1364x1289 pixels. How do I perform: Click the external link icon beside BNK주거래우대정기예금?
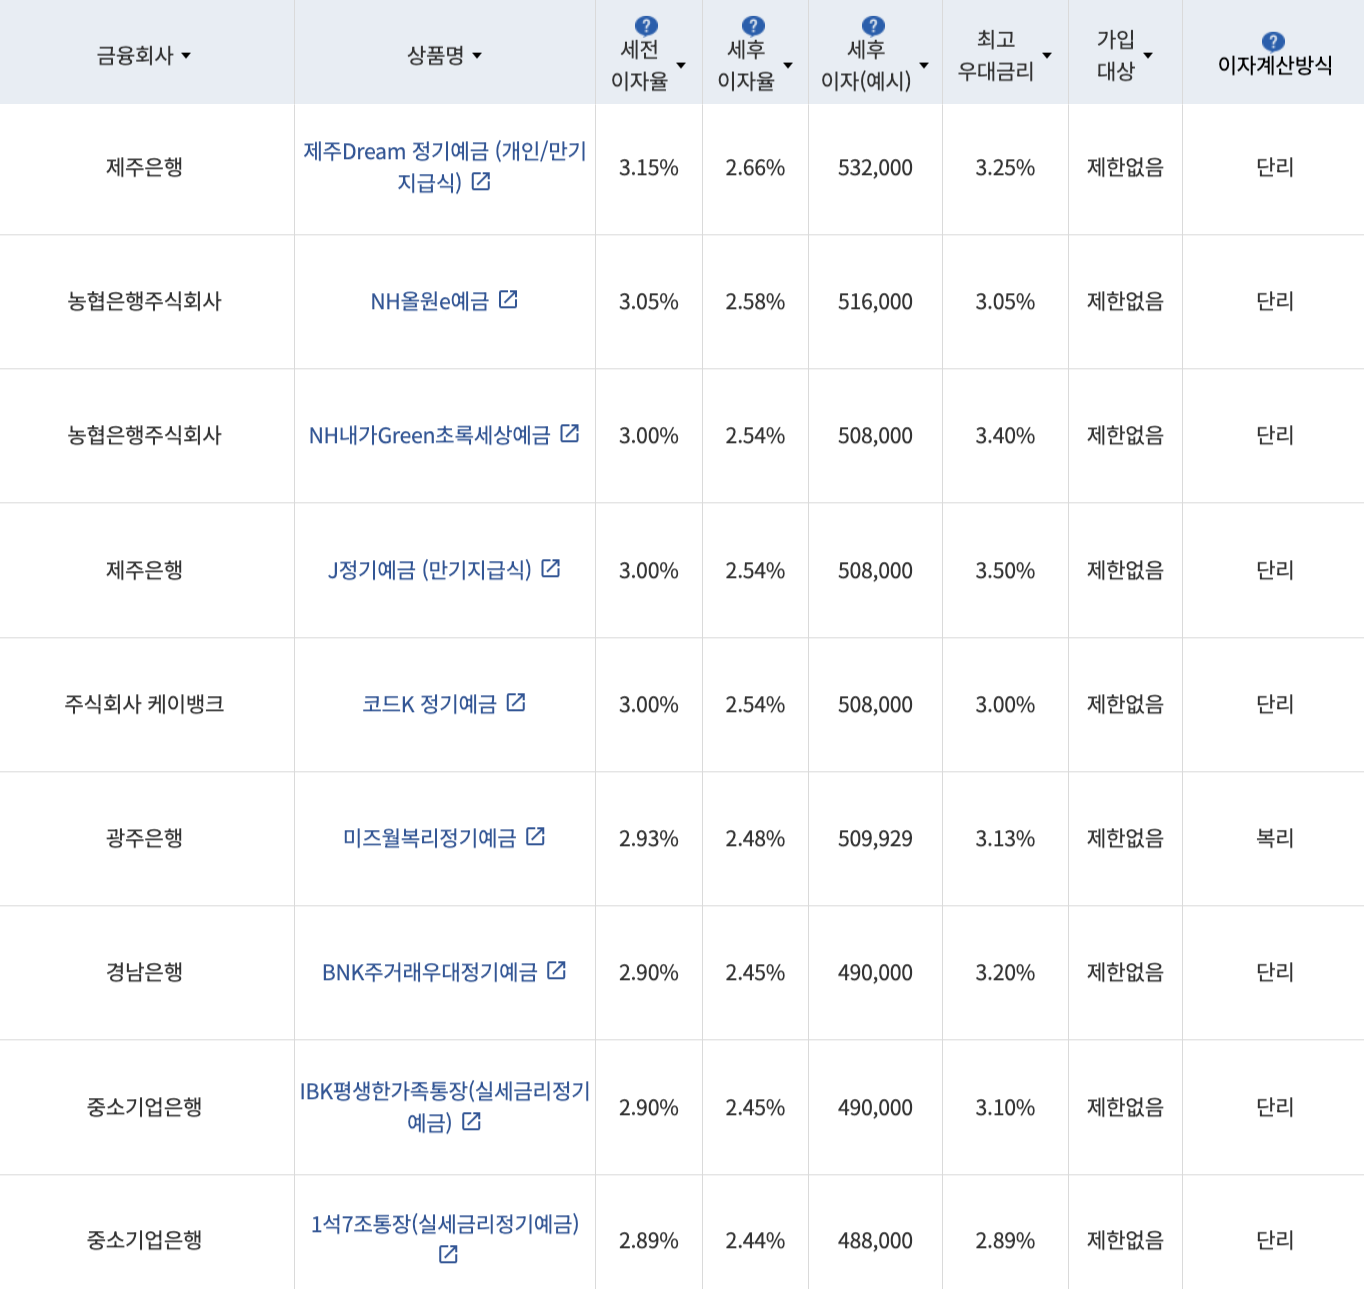point(558,971)
